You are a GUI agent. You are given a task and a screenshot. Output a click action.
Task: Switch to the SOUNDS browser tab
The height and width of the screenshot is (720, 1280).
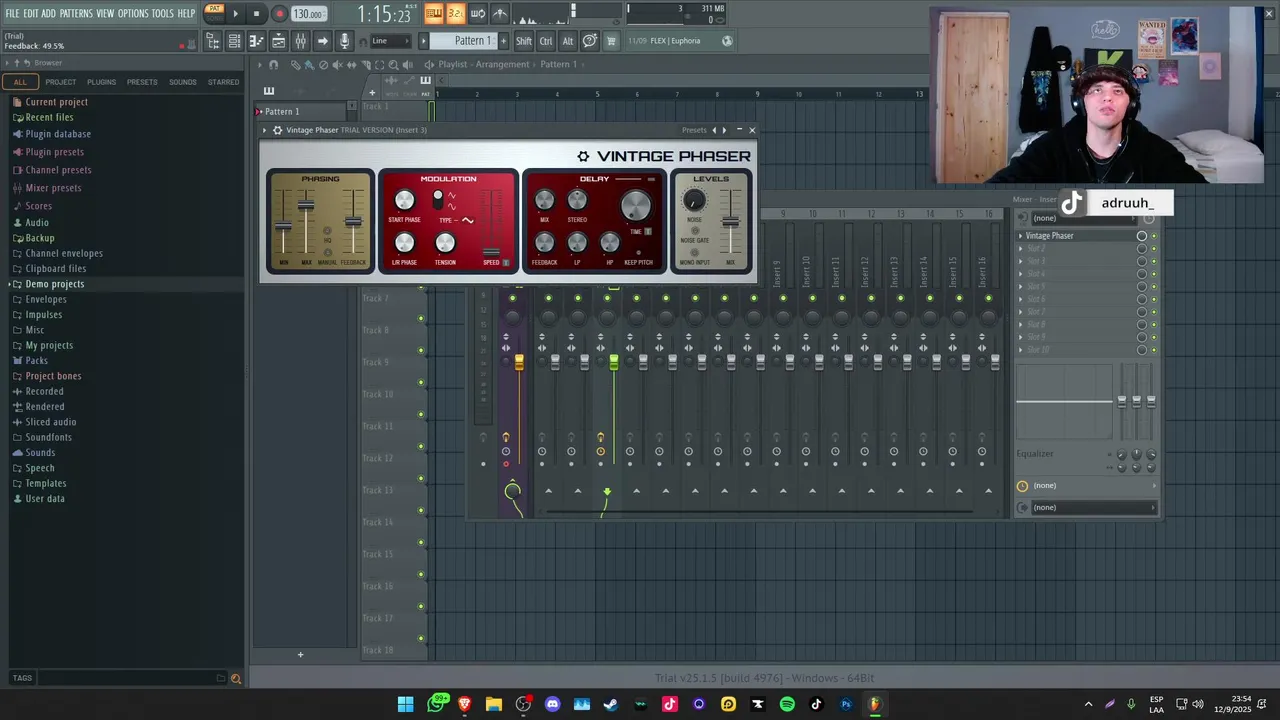click(x=183, y=82)
